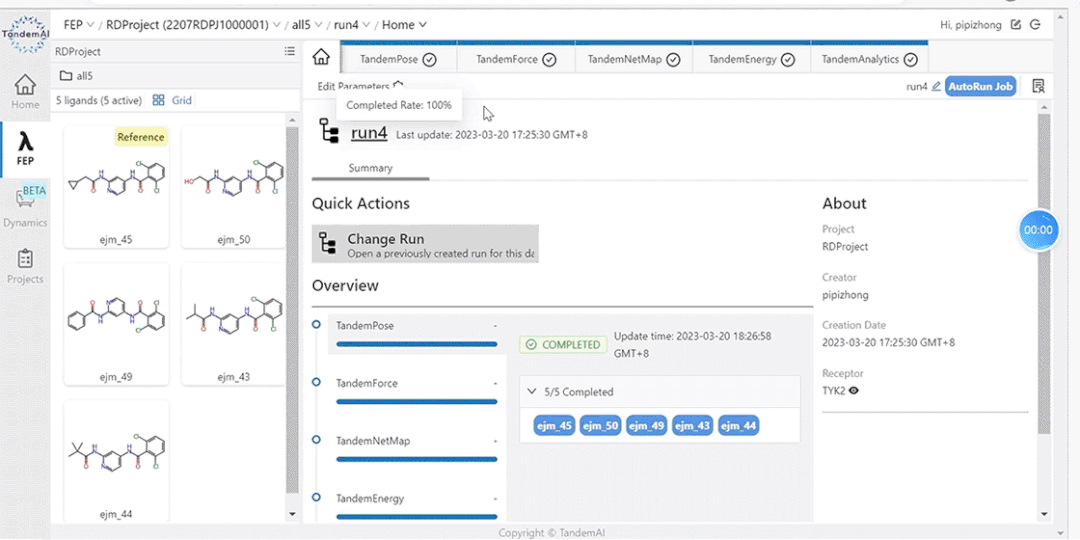Open the Home page in left sidebar
Viewport: 1080px width, 540px height.
[25, 92]
